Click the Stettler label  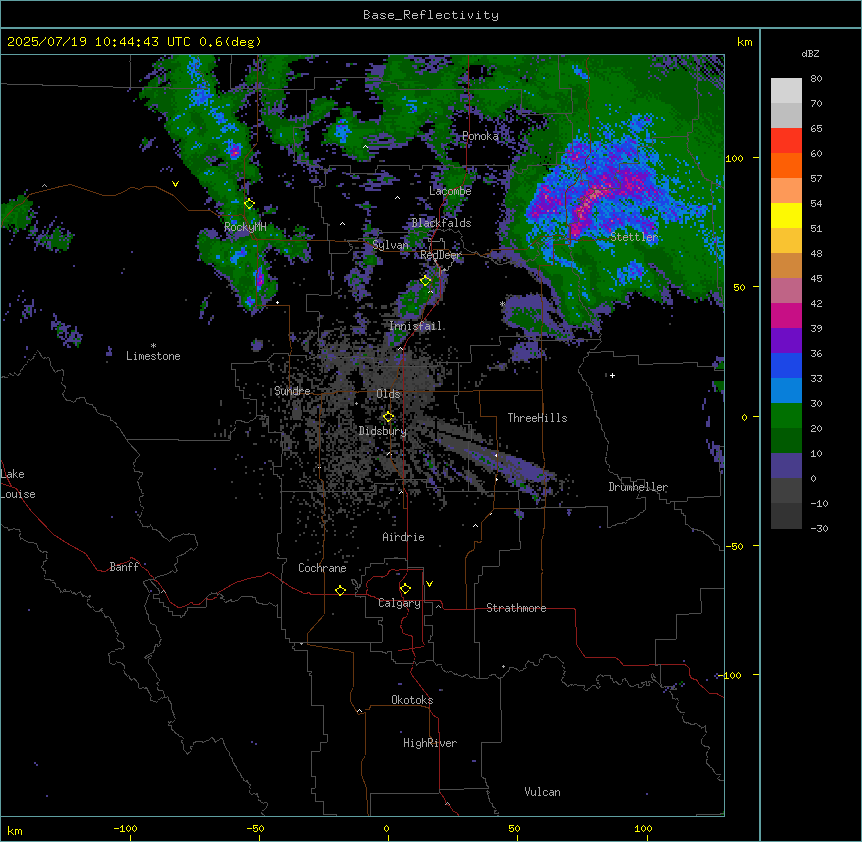634,237
